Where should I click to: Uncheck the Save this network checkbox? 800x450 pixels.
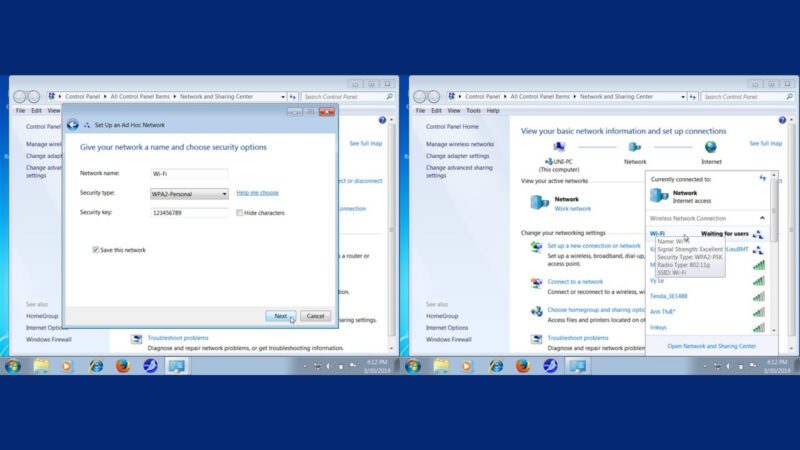point(96,250)
